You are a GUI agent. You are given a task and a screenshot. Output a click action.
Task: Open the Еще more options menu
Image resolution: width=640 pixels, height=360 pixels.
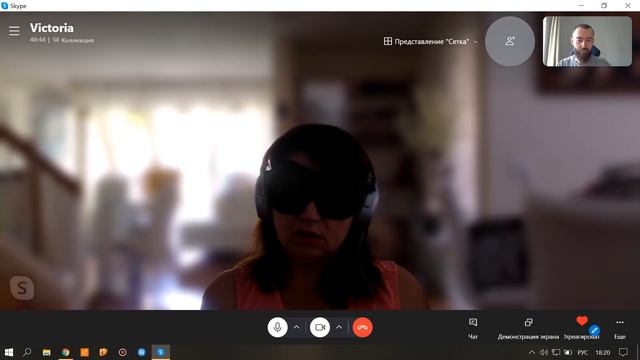point(620,329)
